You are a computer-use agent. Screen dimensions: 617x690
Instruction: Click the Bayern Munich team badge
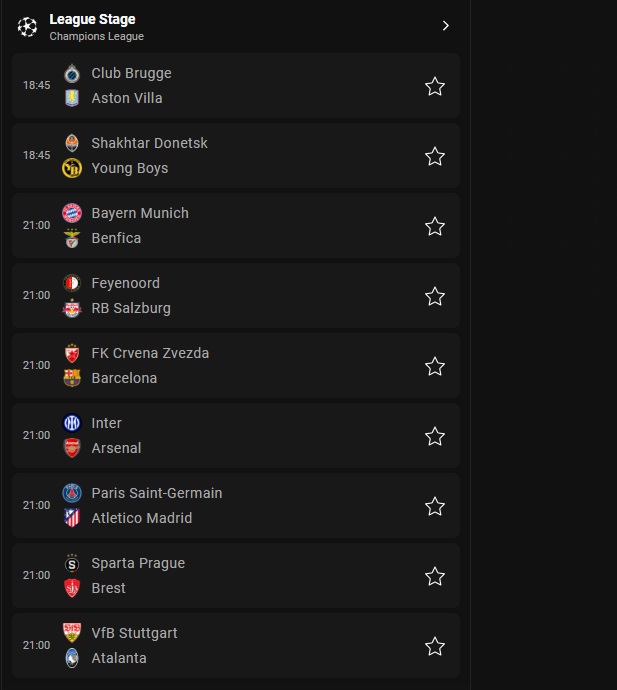(72, 213)
